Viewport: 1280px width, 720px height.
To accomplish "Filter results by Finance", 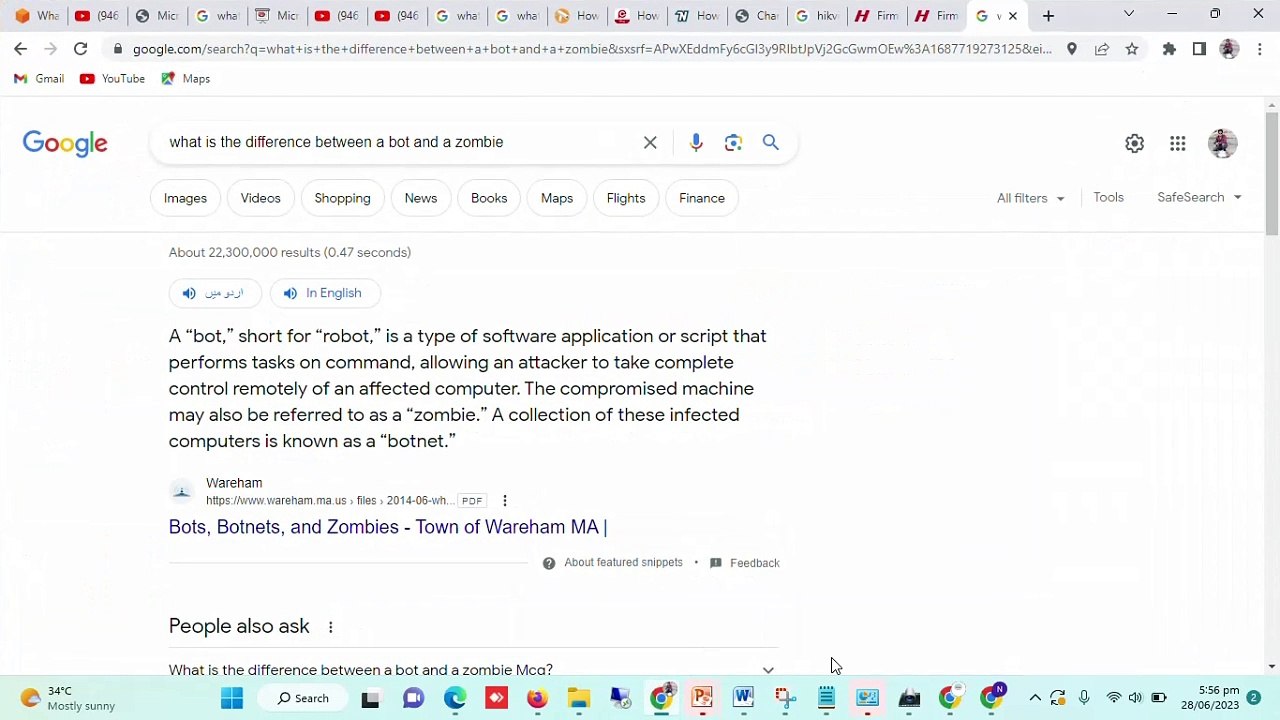I will point(702,198).
